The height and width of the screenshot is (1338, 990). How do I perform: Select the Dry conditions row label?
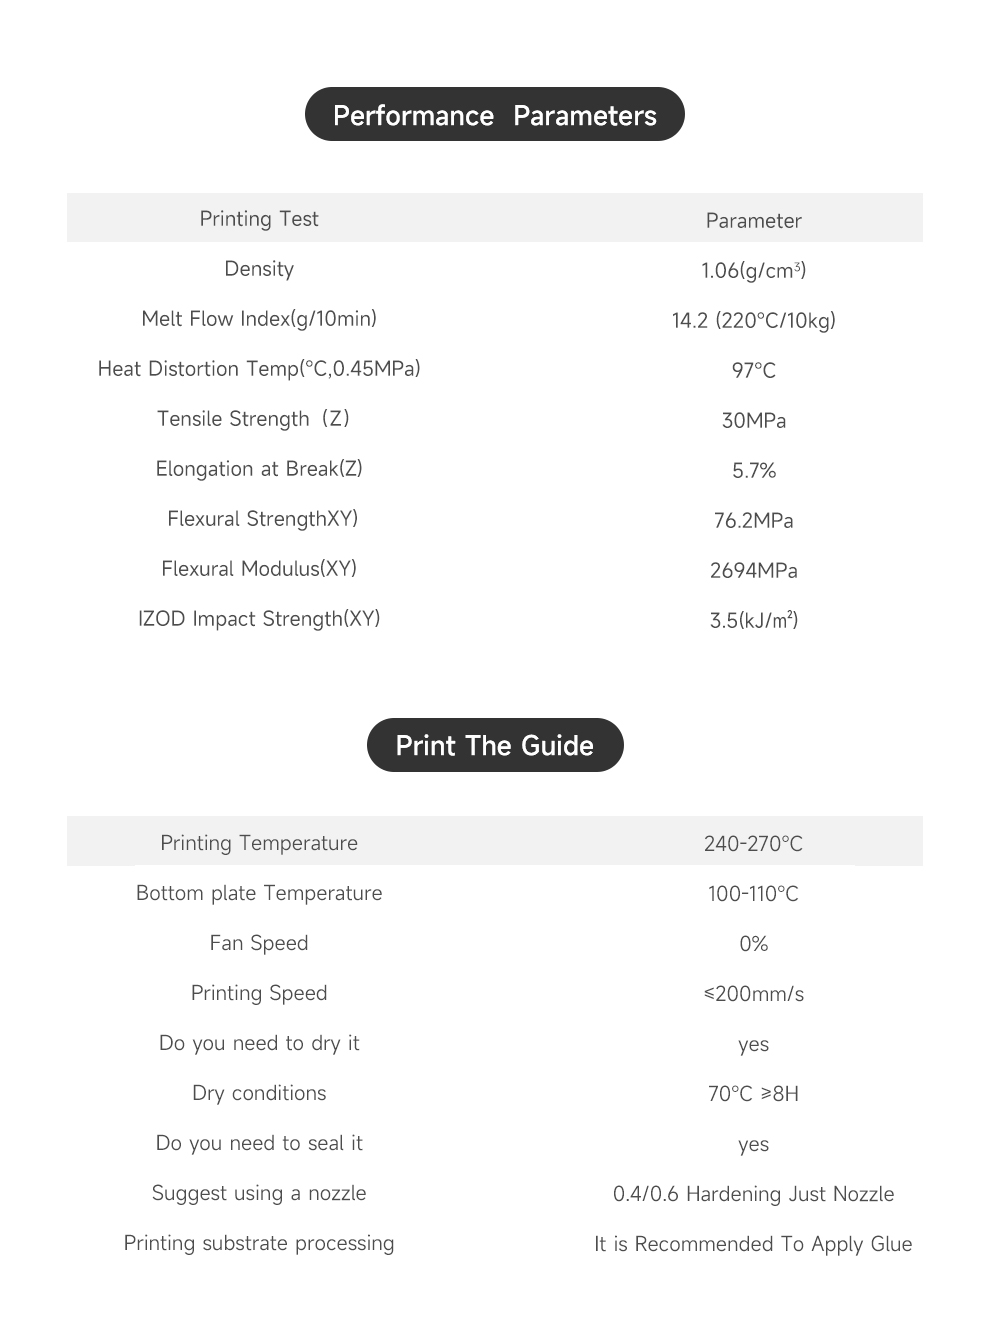259,1093
